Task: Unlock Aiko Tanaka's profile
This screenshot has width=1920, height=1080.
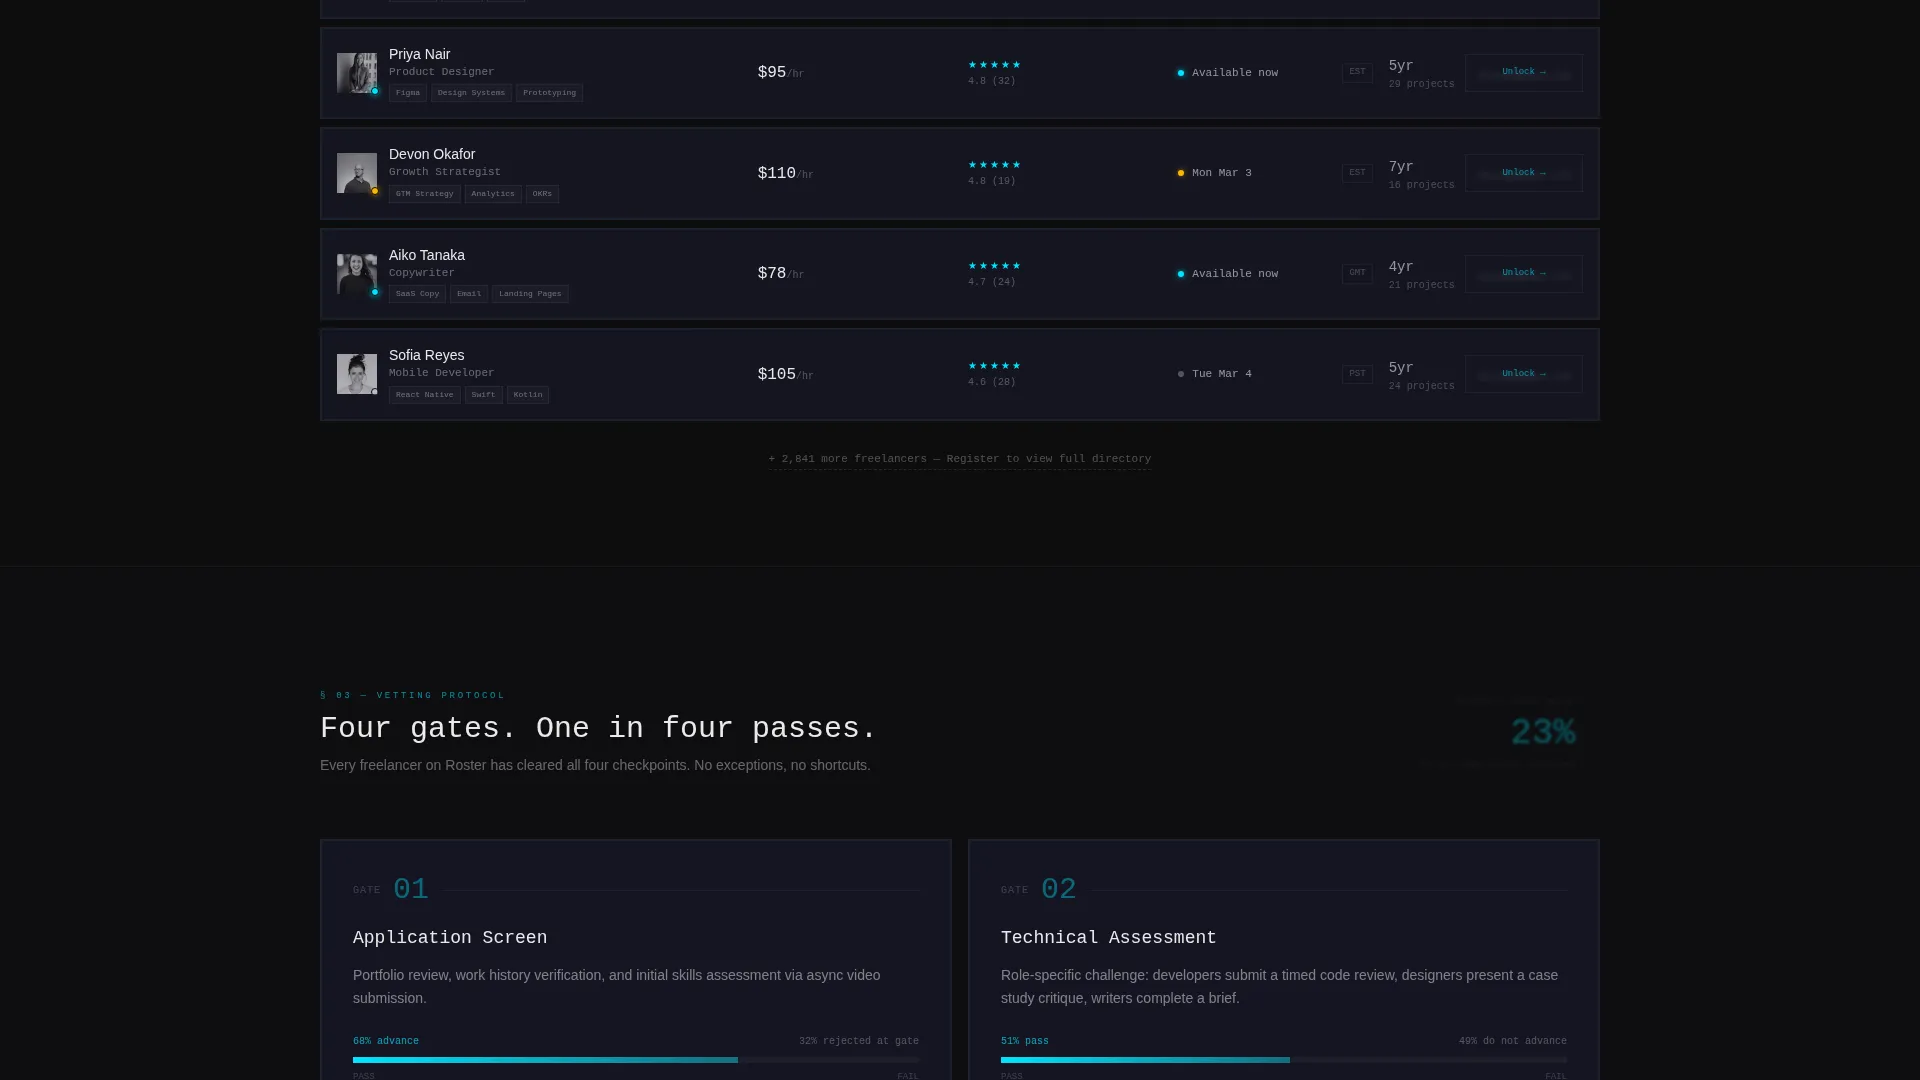Action: (1523, 273)
